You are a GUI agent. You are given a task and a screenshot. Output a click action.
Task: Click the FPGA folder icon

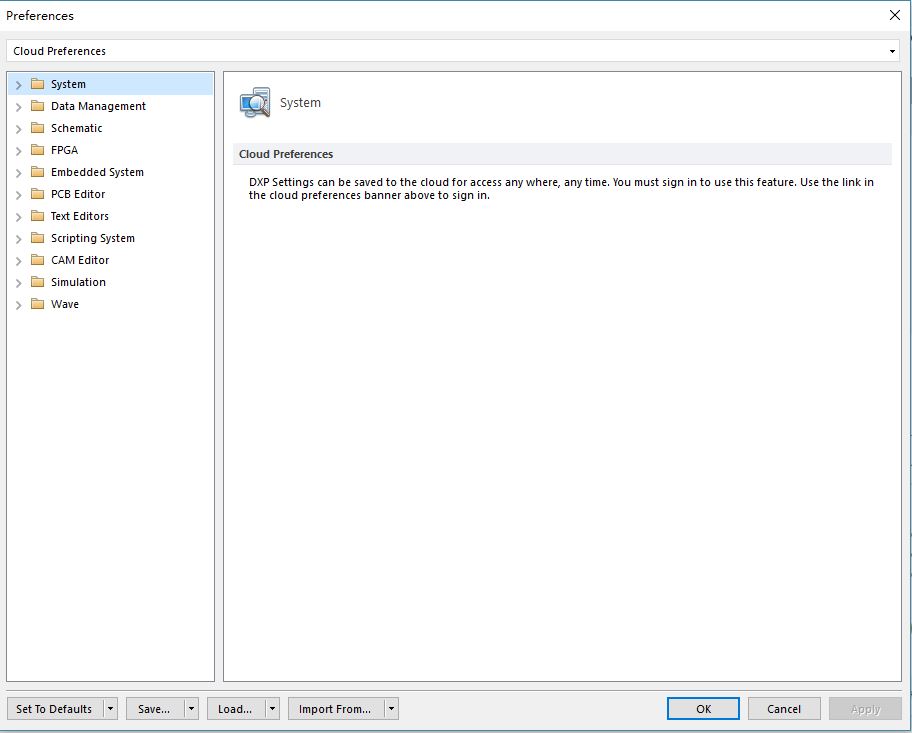(38, 150)
